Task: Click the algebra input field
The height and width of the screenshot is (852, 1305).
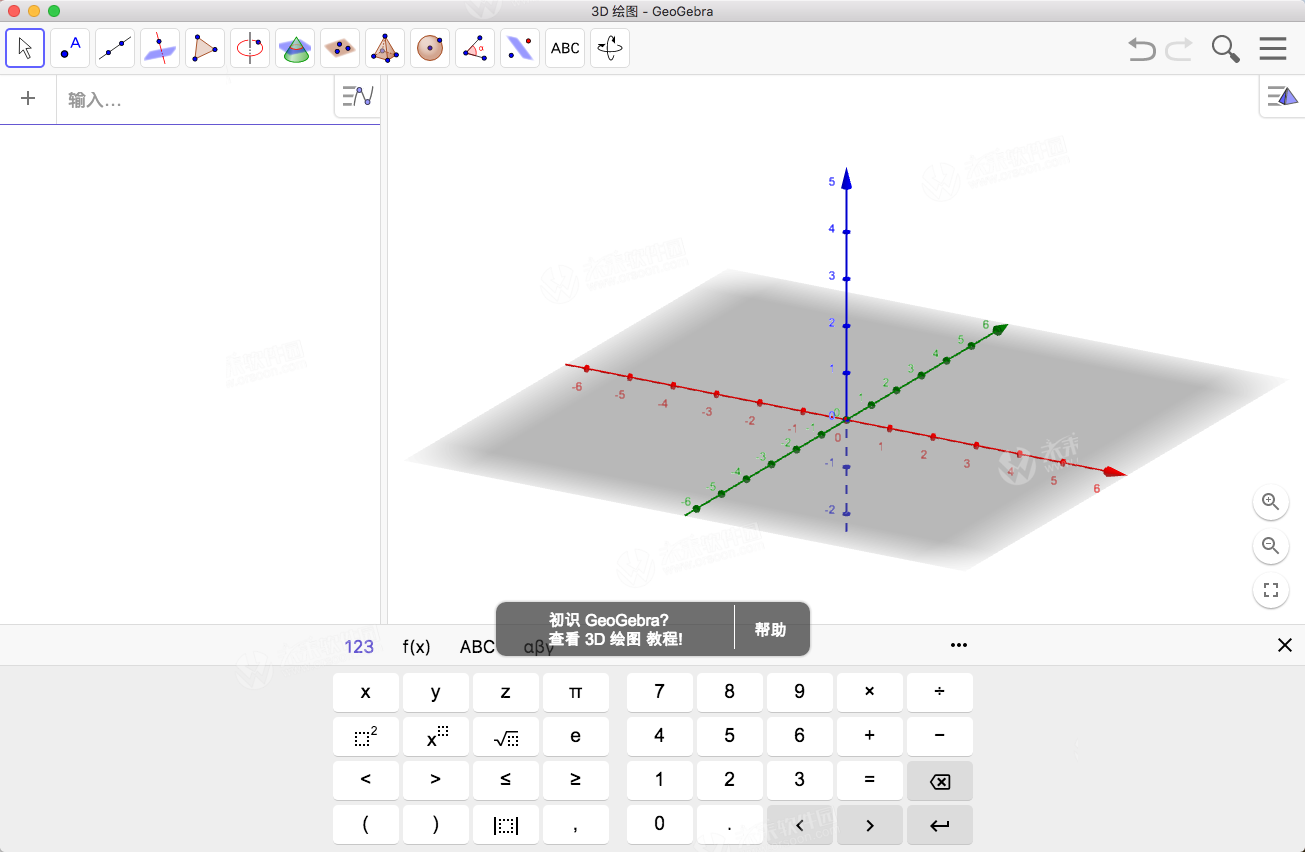Action: tap(195, 99)
